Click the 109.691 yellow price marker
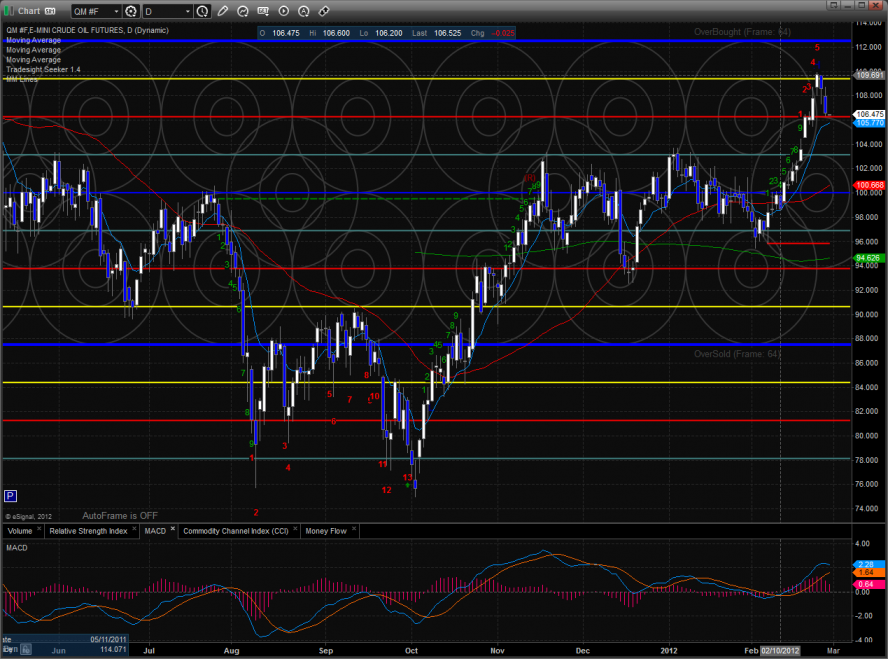 [869, 76]
